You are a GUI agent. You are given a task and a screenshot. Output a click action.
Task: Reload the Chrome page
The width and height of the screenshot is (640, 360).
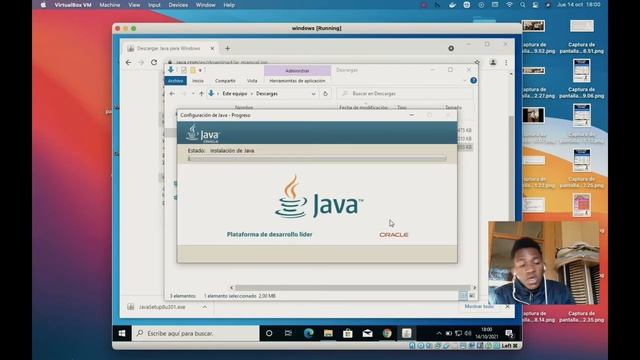click(154, 62)
